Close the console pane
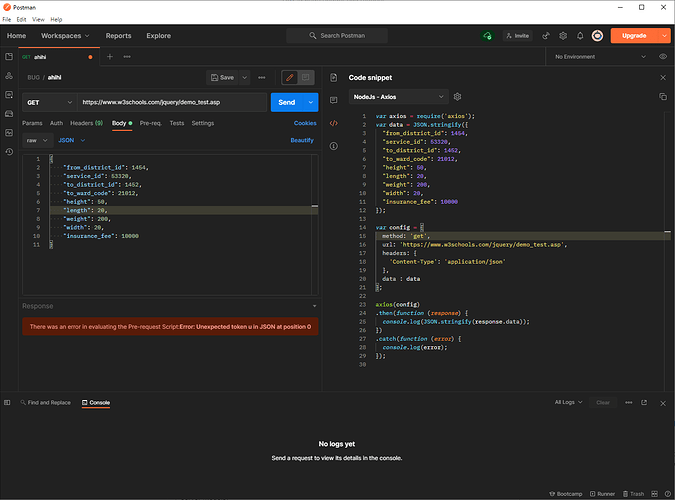Image resolution: width=675 pixels, height=500 pixels. [663, 404]
